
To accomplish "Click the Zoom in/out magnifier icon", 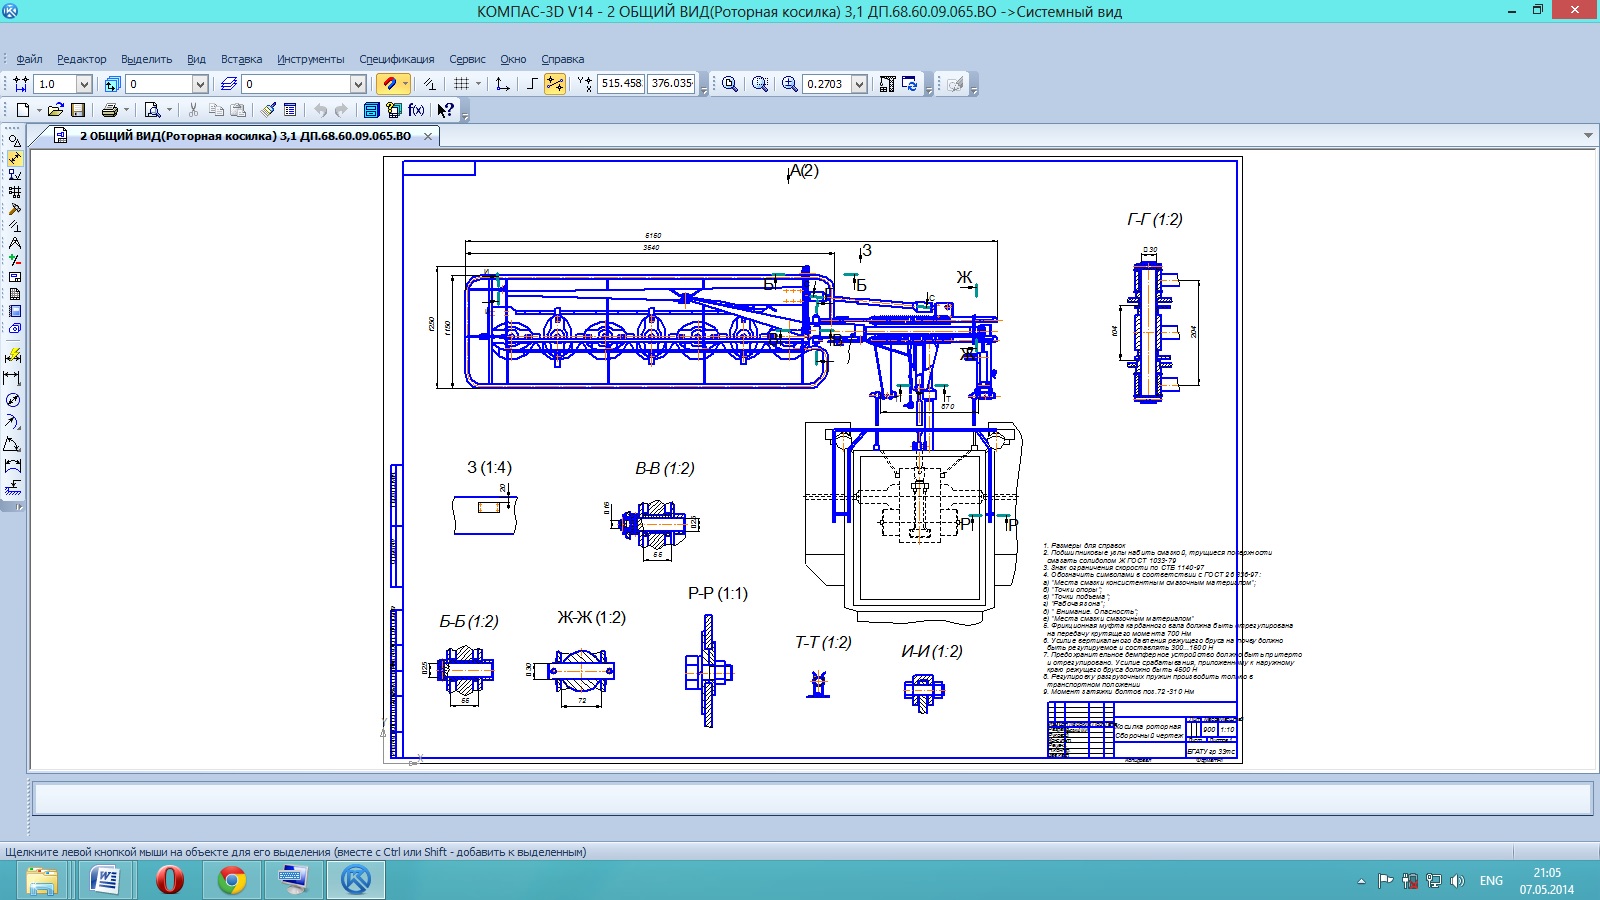I will [x=790, y=84].
